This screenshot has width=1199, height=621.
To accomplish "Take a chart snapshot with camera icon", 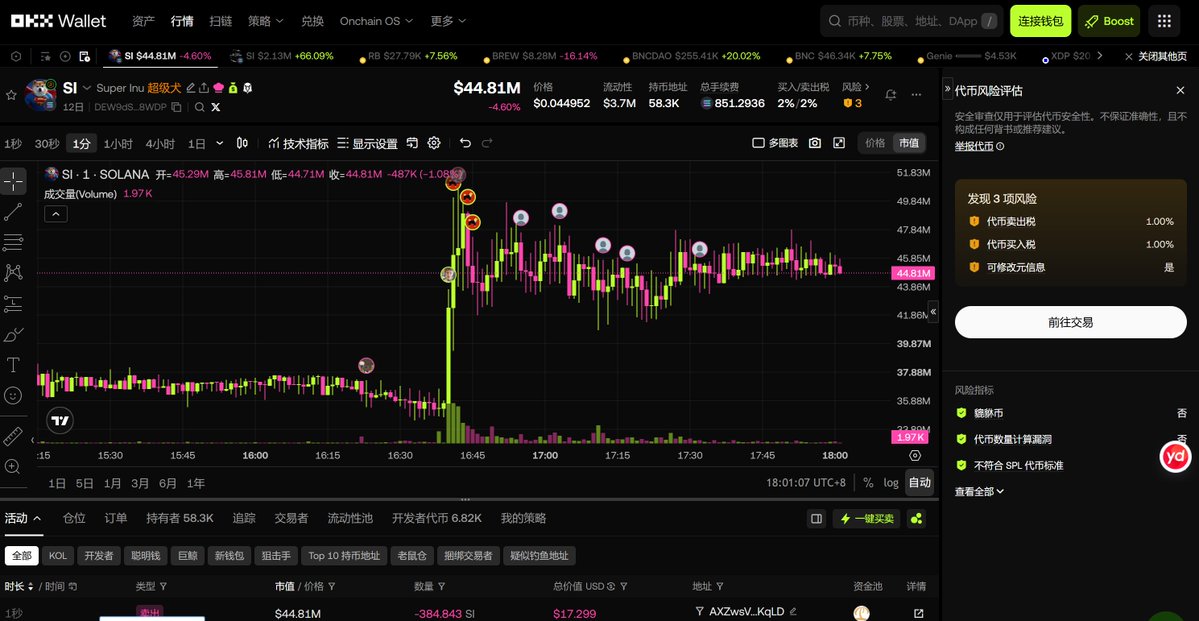I will pos(815,143).
